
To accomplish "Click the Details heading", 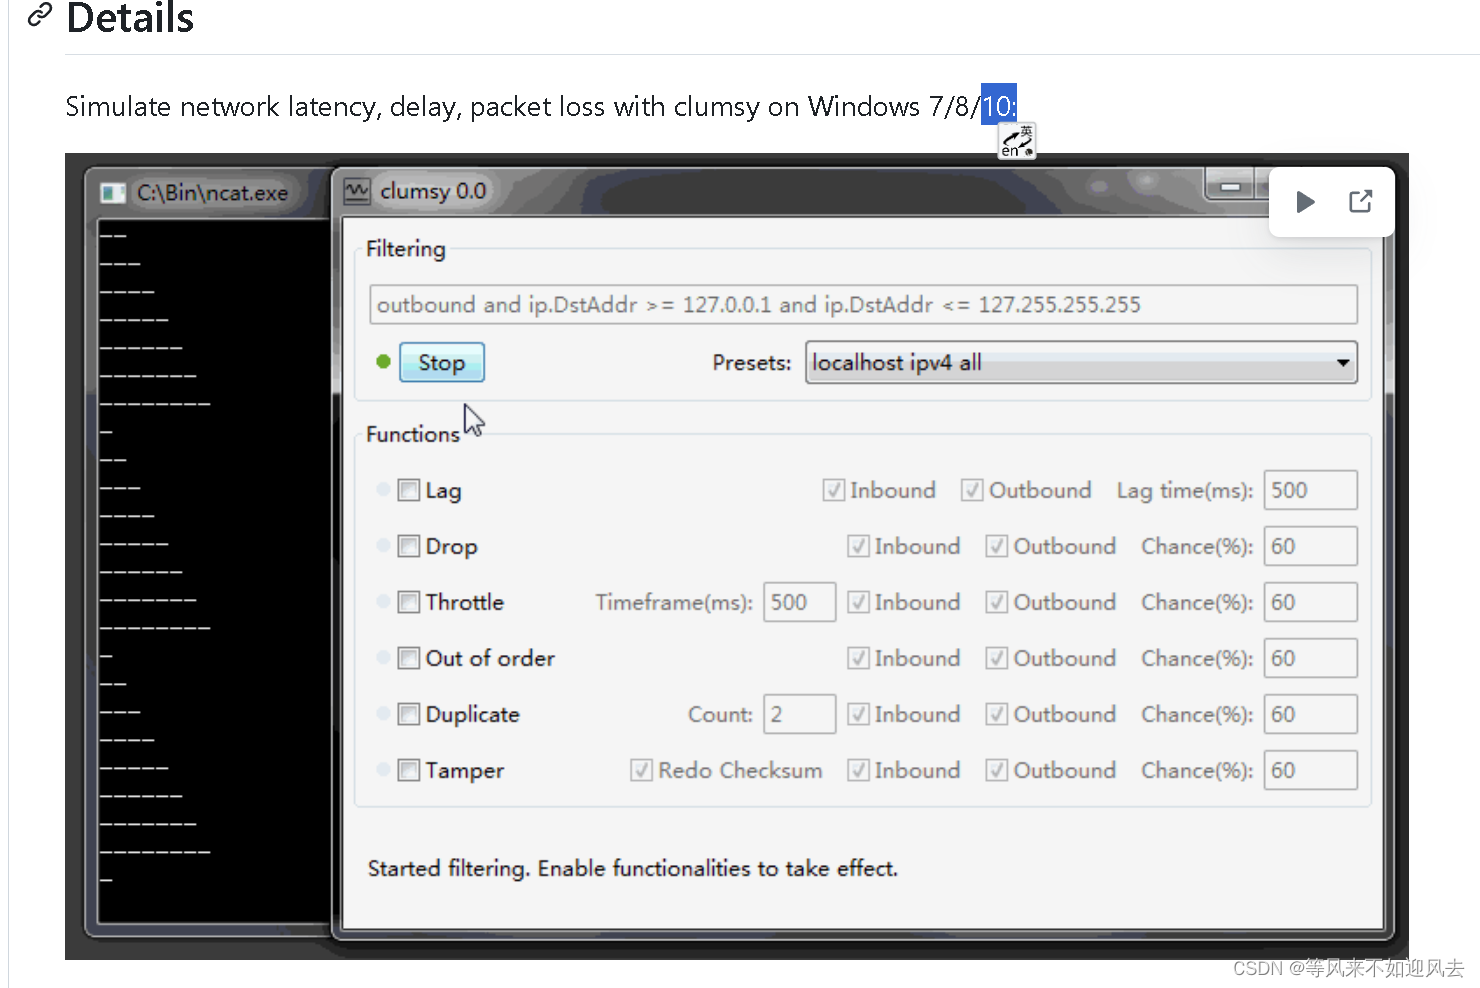I will click(x=130, y=17).
